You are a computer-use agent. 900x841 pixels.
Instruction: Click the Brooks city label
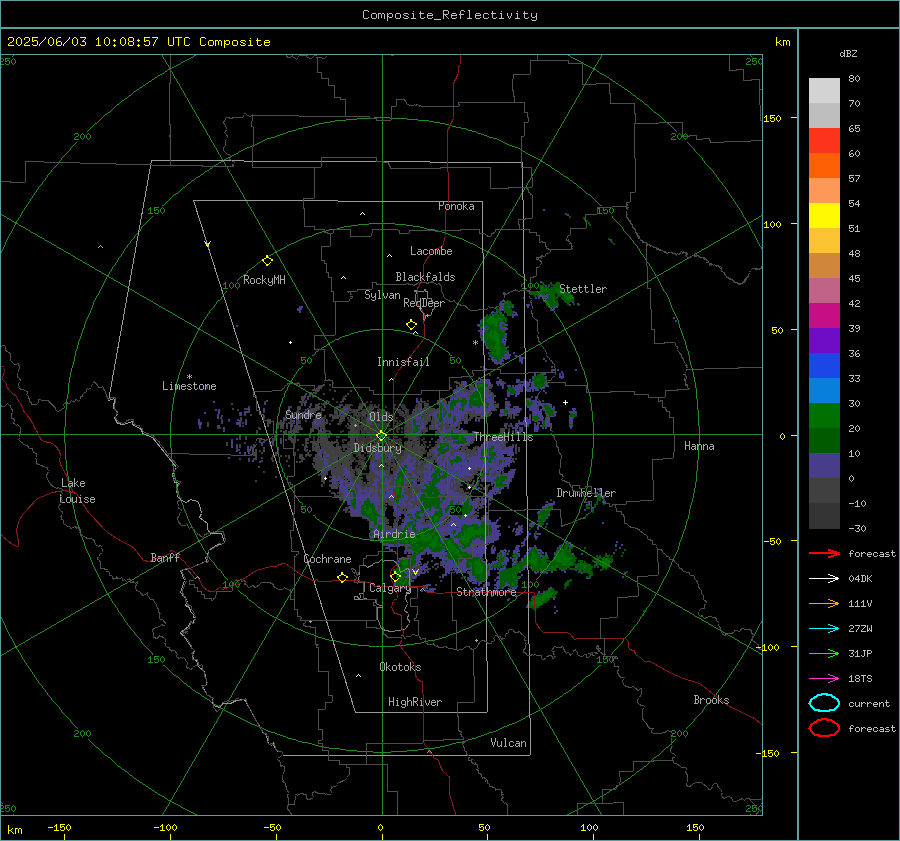point(711,700)
